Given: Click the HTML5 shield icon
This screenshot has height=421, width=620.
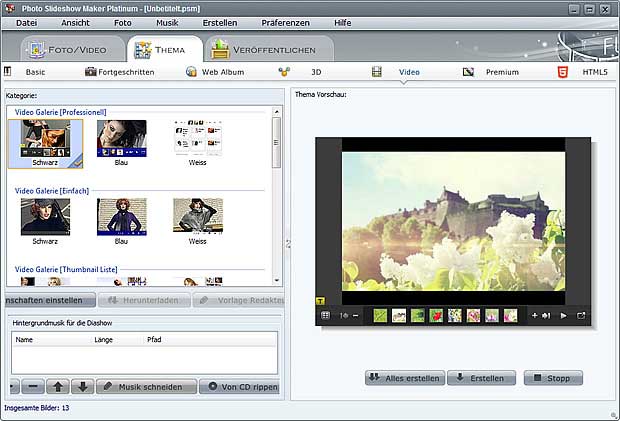Looking at the screenshot, I should coord(562,72).
